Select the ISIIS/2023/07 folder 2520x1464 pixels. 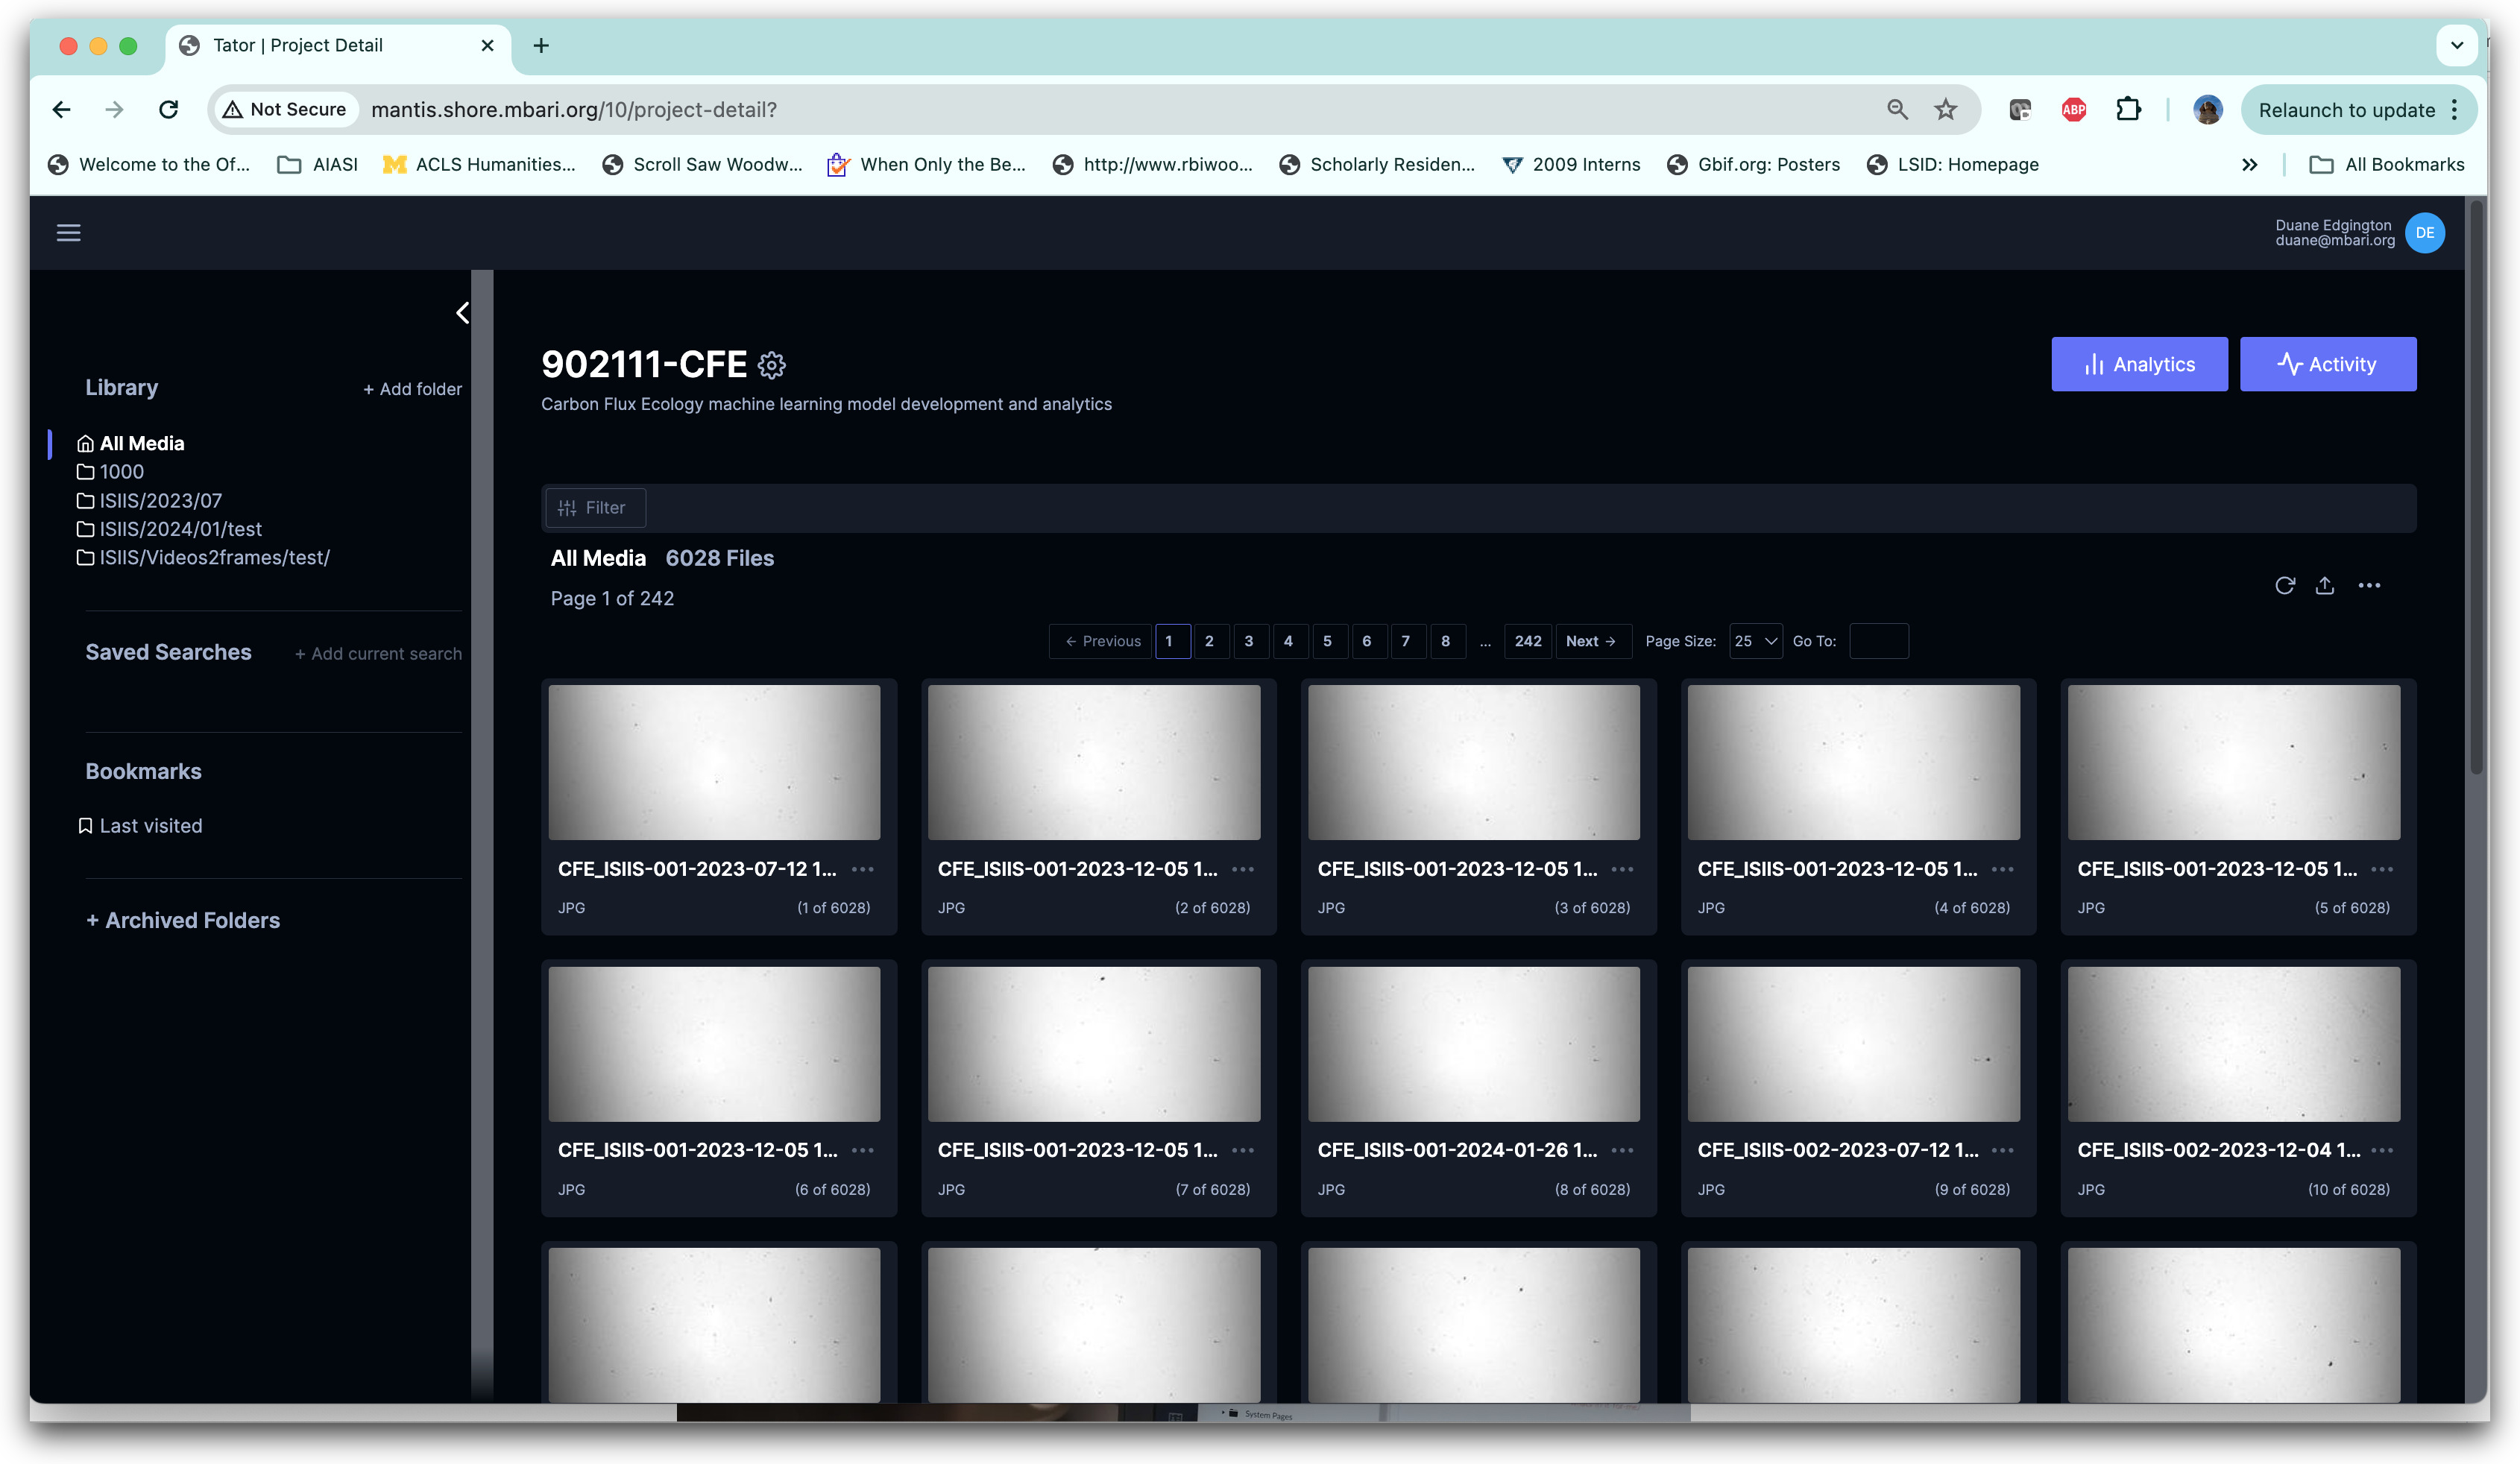point(160,501)
